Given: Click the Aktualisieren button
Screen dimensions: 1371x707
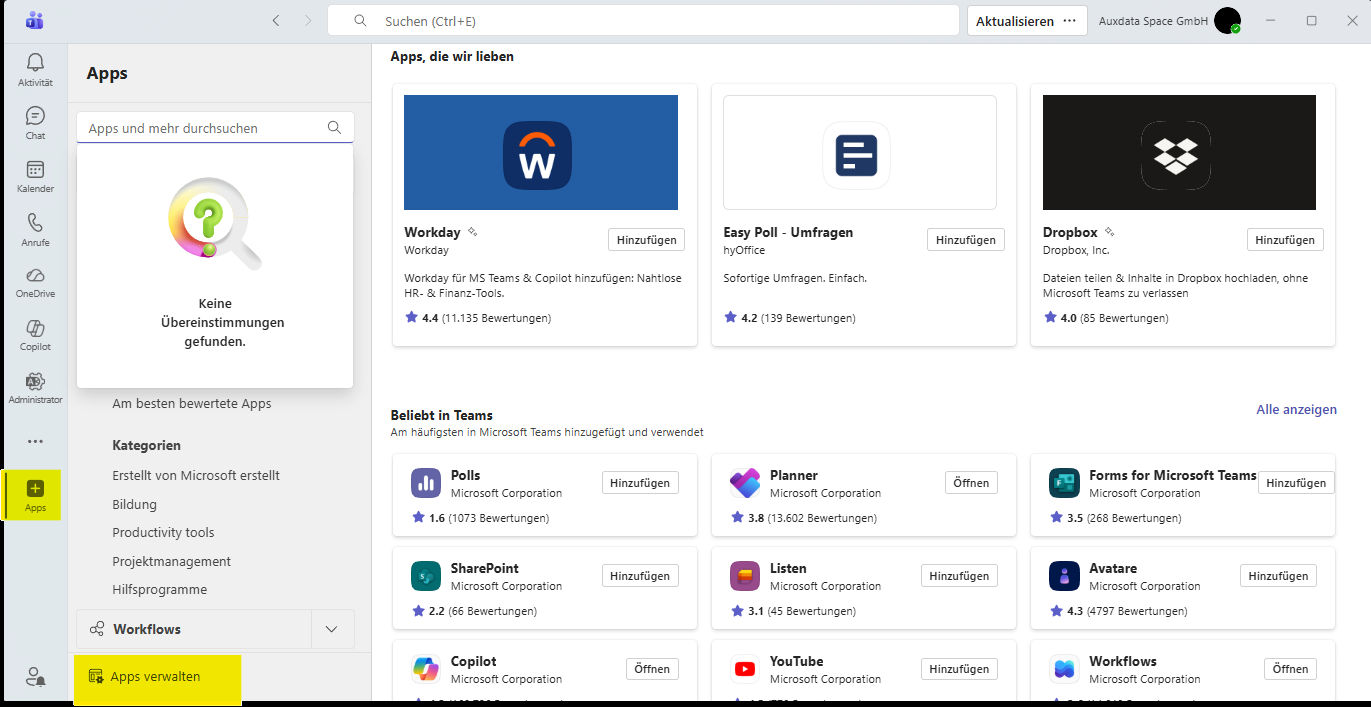Looking at the screenshot, I should (x=1015, y=20).
